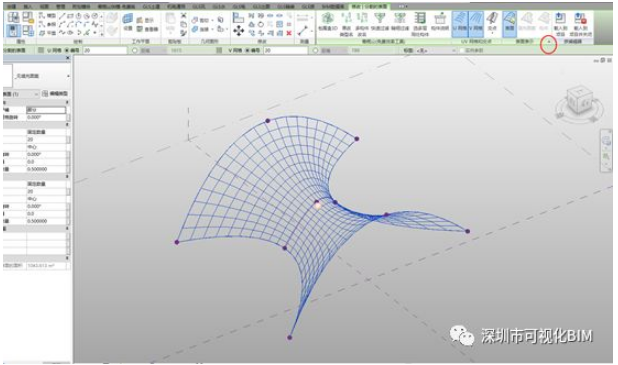Click the first value field in Properties
The height and width of the screenshot is (365, 618).
pyautogui.click(x=46, y=110)
